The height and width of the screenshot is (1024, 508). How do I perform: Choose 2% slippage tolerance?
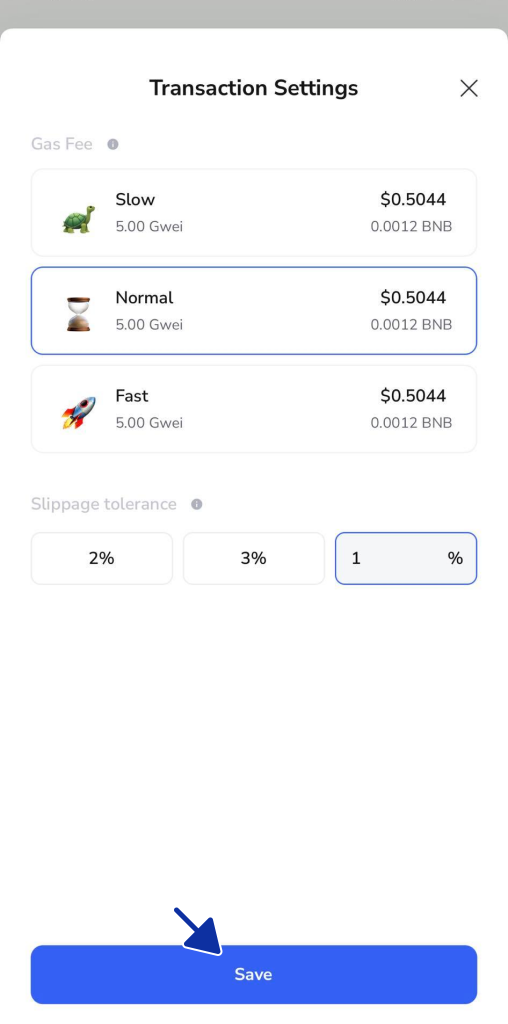102,558
